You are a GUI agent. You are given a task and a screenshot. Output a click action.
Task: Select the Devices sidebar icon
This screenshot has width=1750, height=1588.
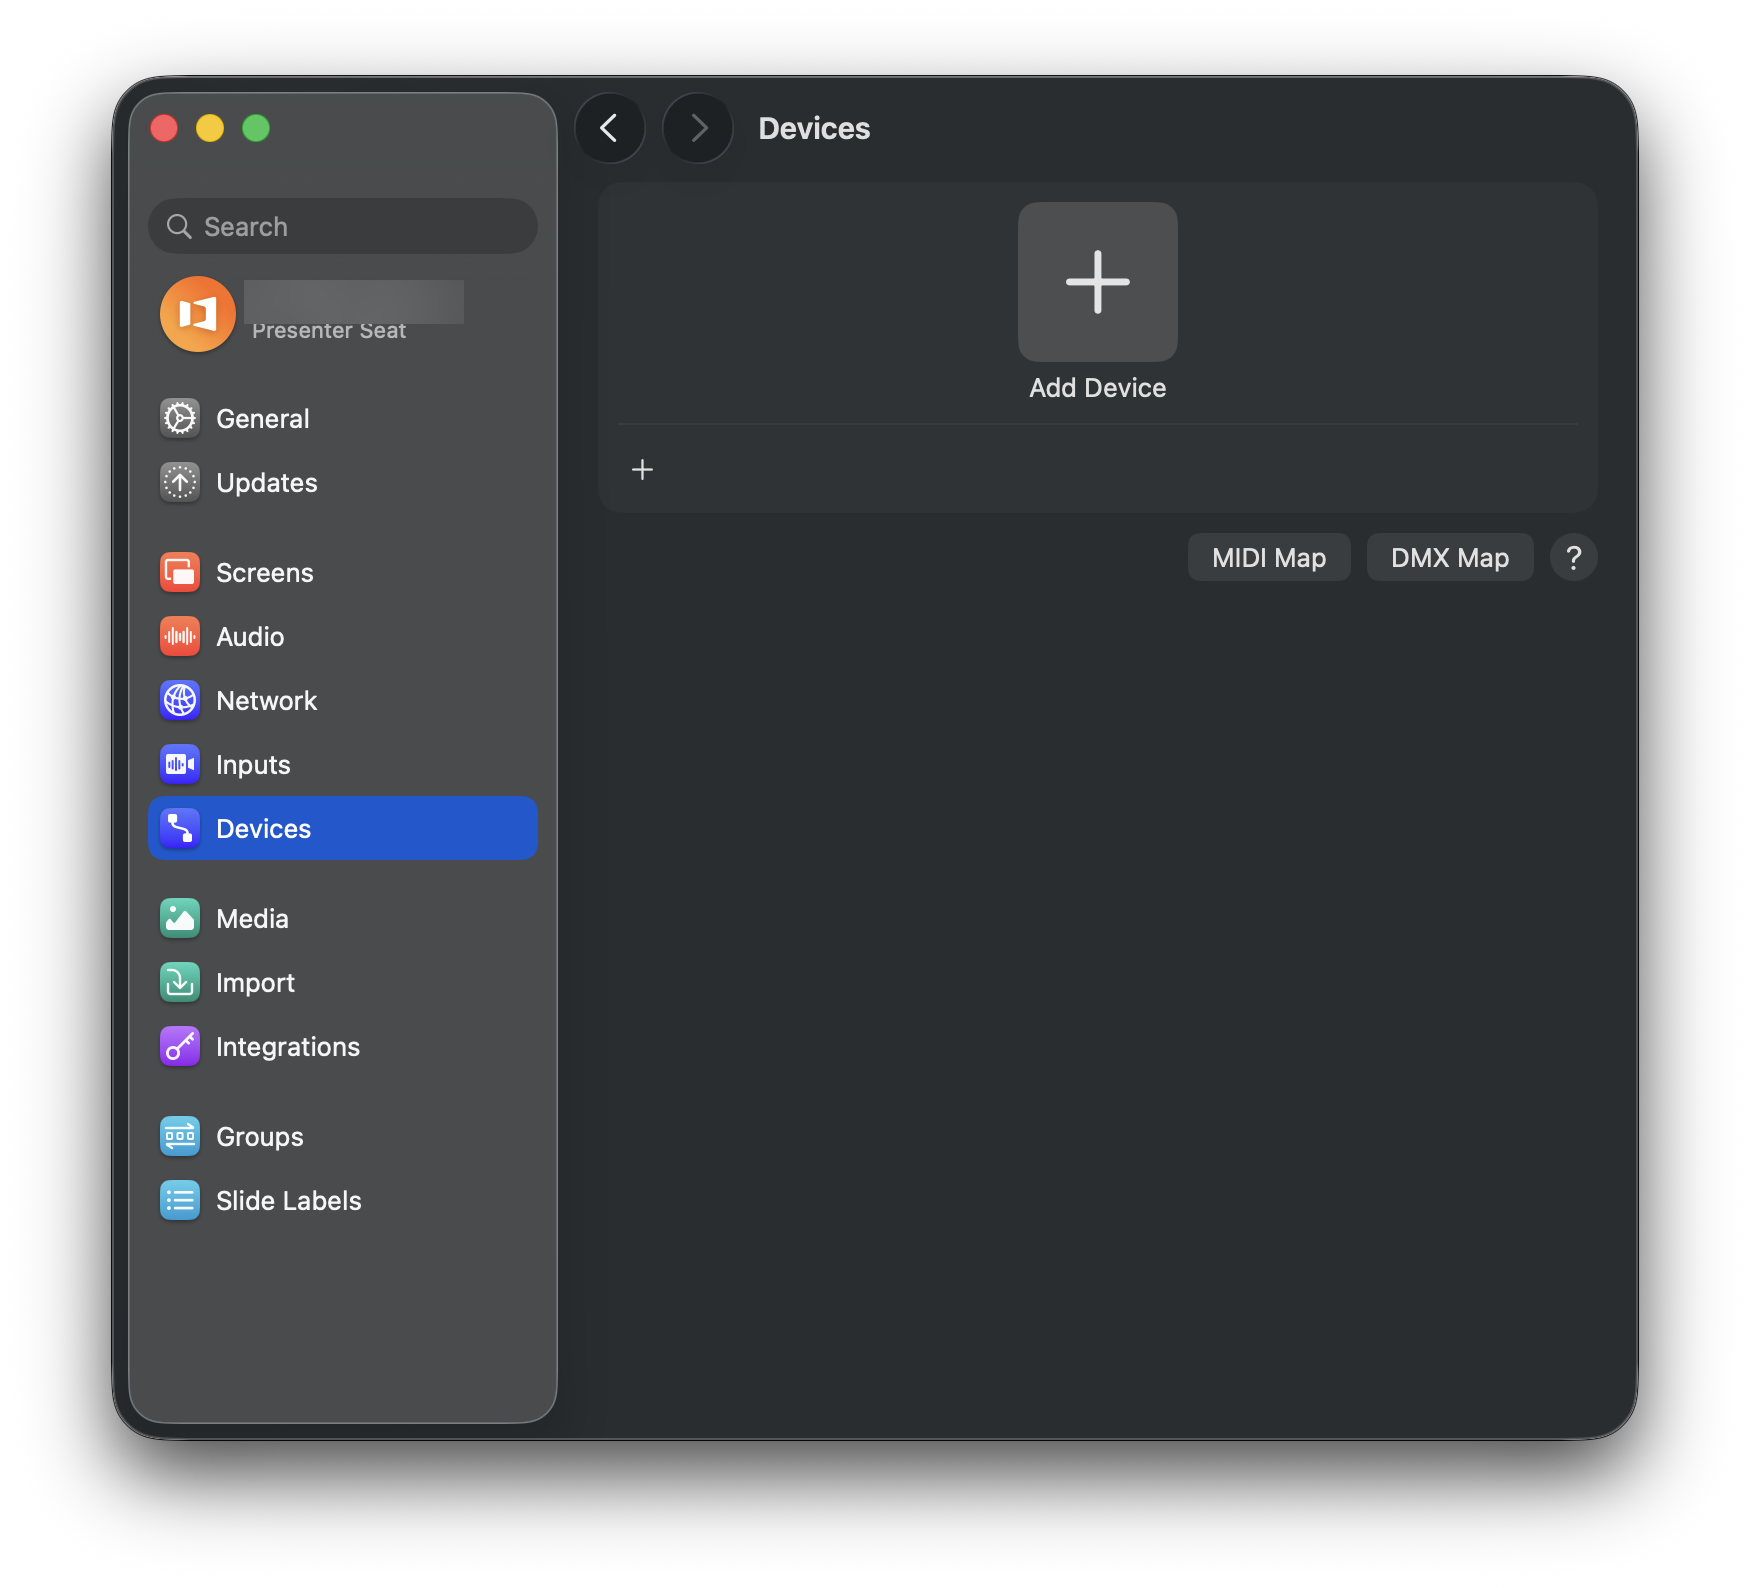coord(180,828)
